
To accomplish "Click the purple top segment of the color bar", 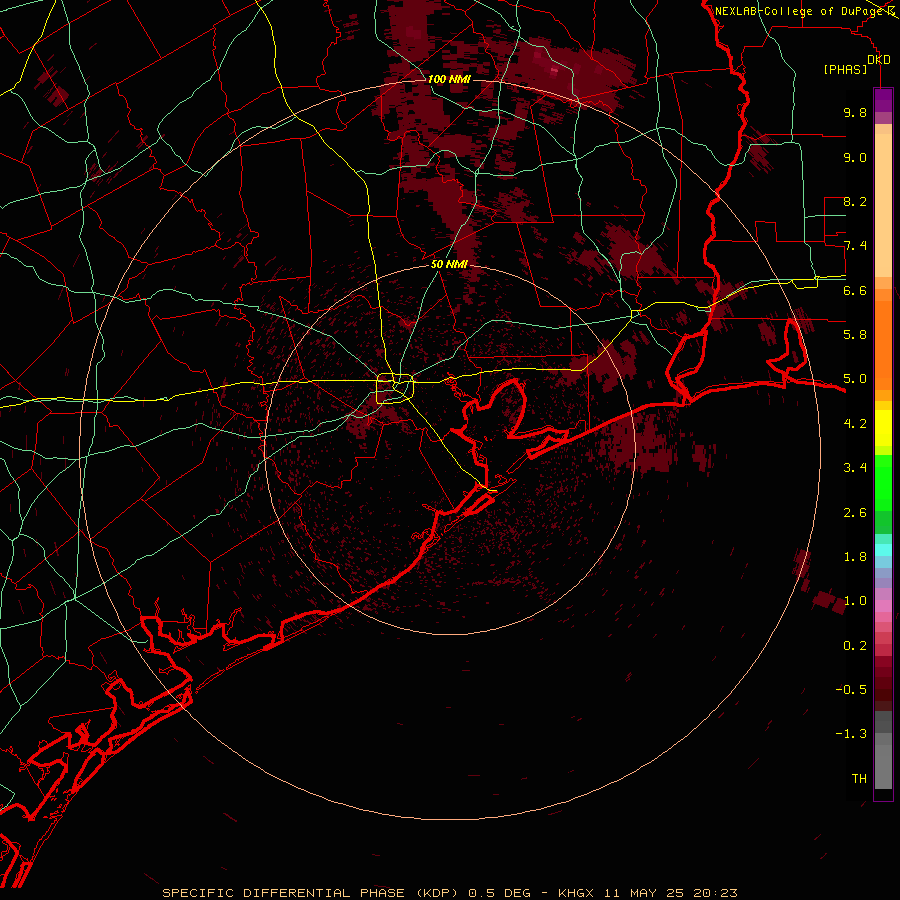I will click(x=883, y=100).
